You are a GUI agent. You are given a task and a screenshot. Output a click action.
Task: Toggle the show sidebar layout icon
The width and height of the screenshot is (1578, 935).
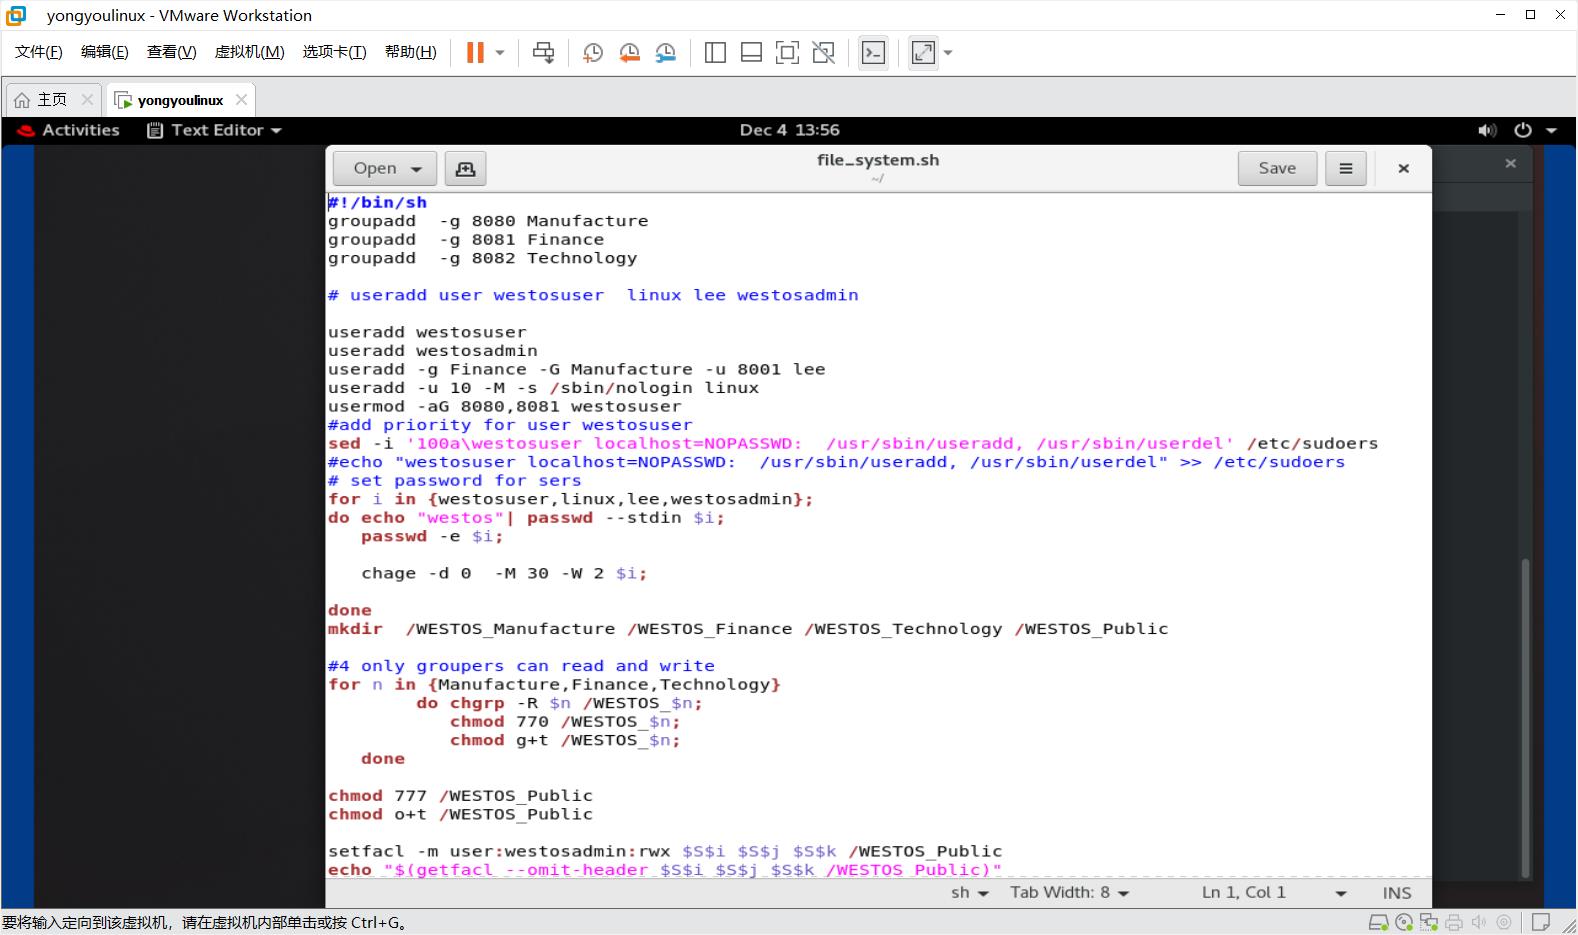715,53
